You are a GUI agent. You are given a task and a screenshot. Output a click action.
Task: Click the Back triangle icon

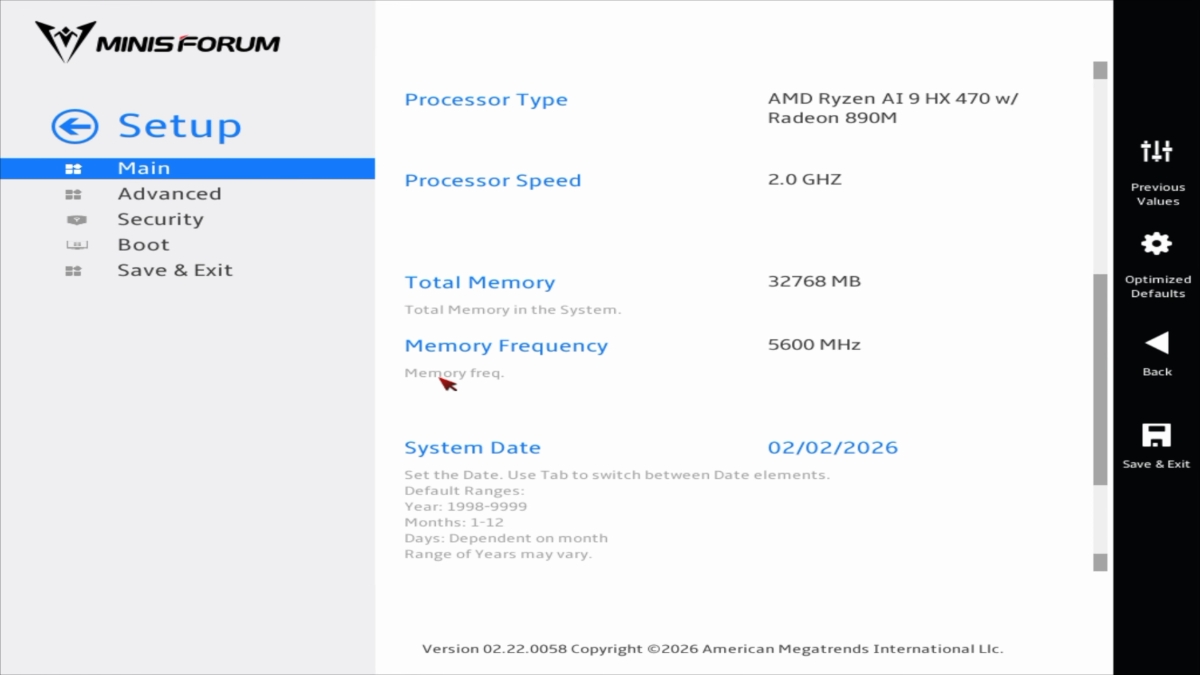click(1156, 343)
